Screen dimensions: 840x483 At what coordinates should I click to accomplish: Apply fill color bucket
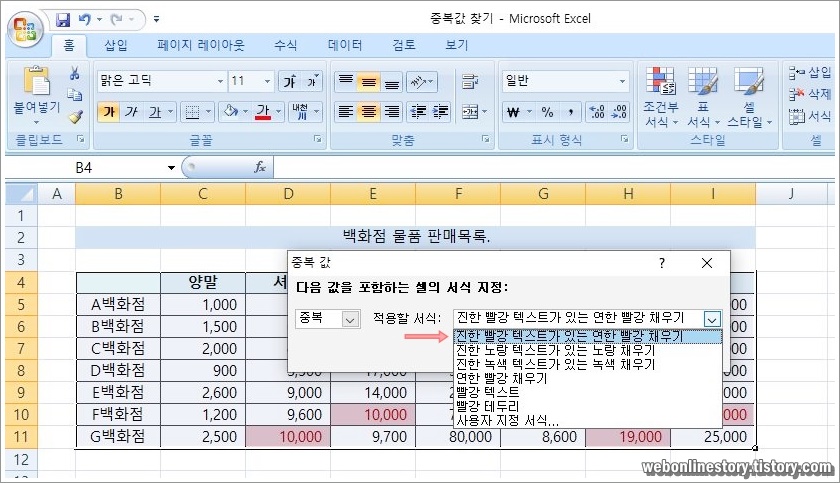230,111
